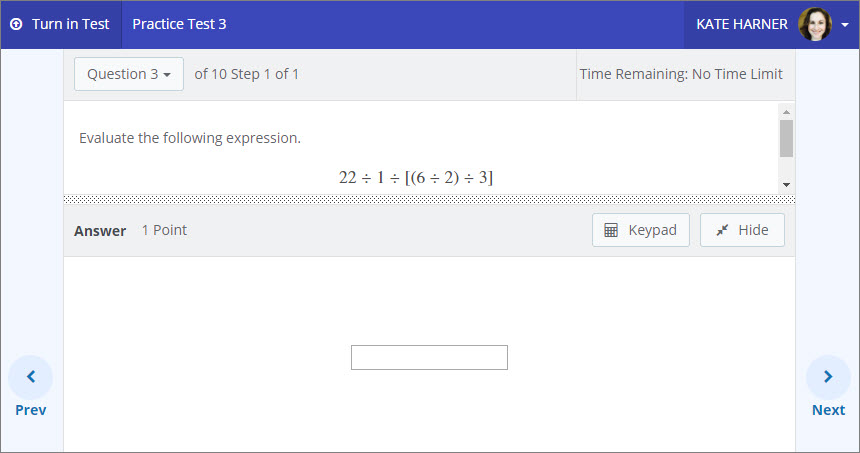Click the Prev text label
The image size is (860, 453).
click(x=30, y=410)
